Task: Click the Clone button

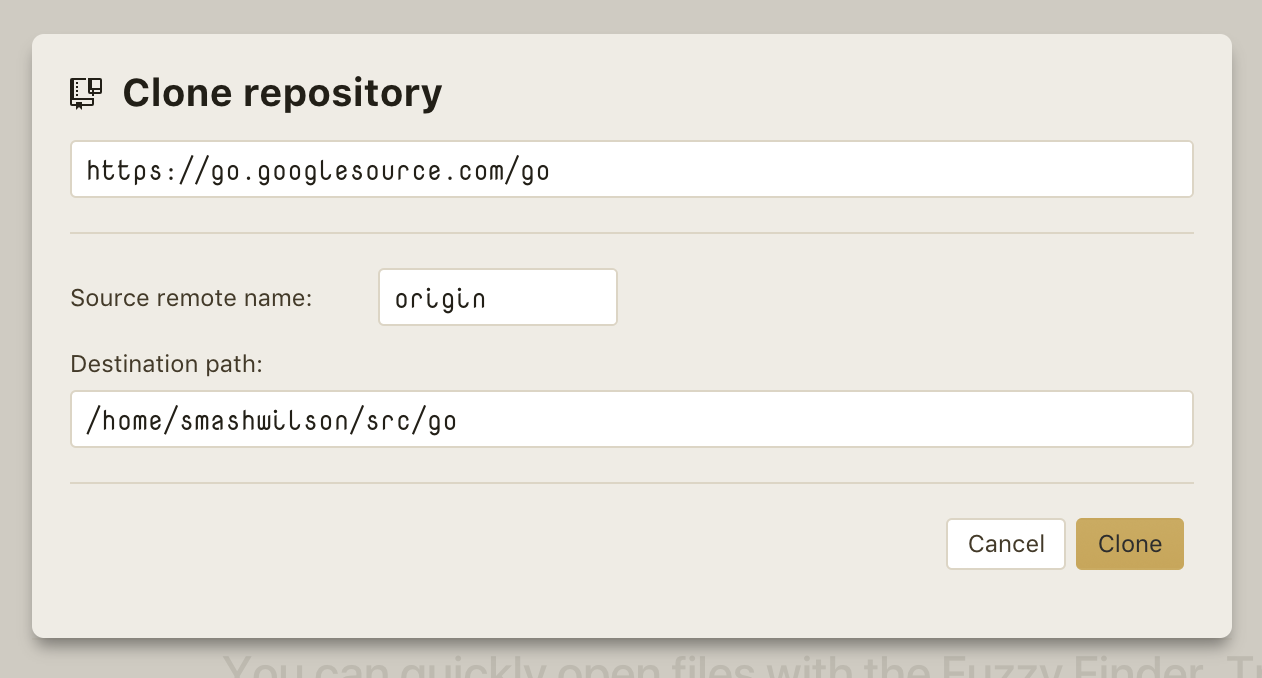Action: pos(1130,544)
